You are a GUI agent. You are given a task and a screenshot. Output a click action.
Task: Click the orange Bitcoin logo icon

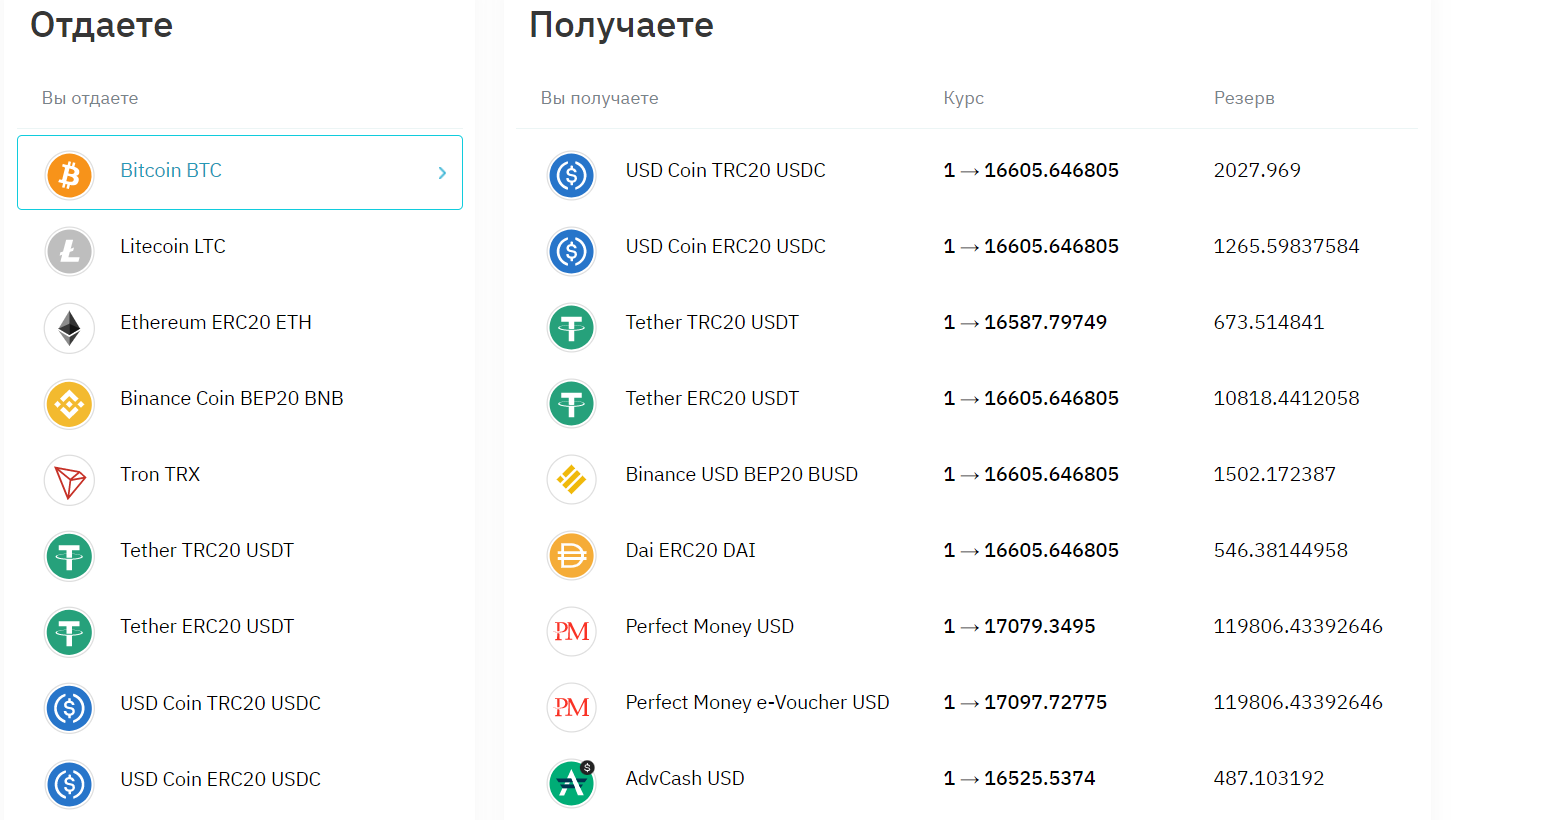point(69,175)
